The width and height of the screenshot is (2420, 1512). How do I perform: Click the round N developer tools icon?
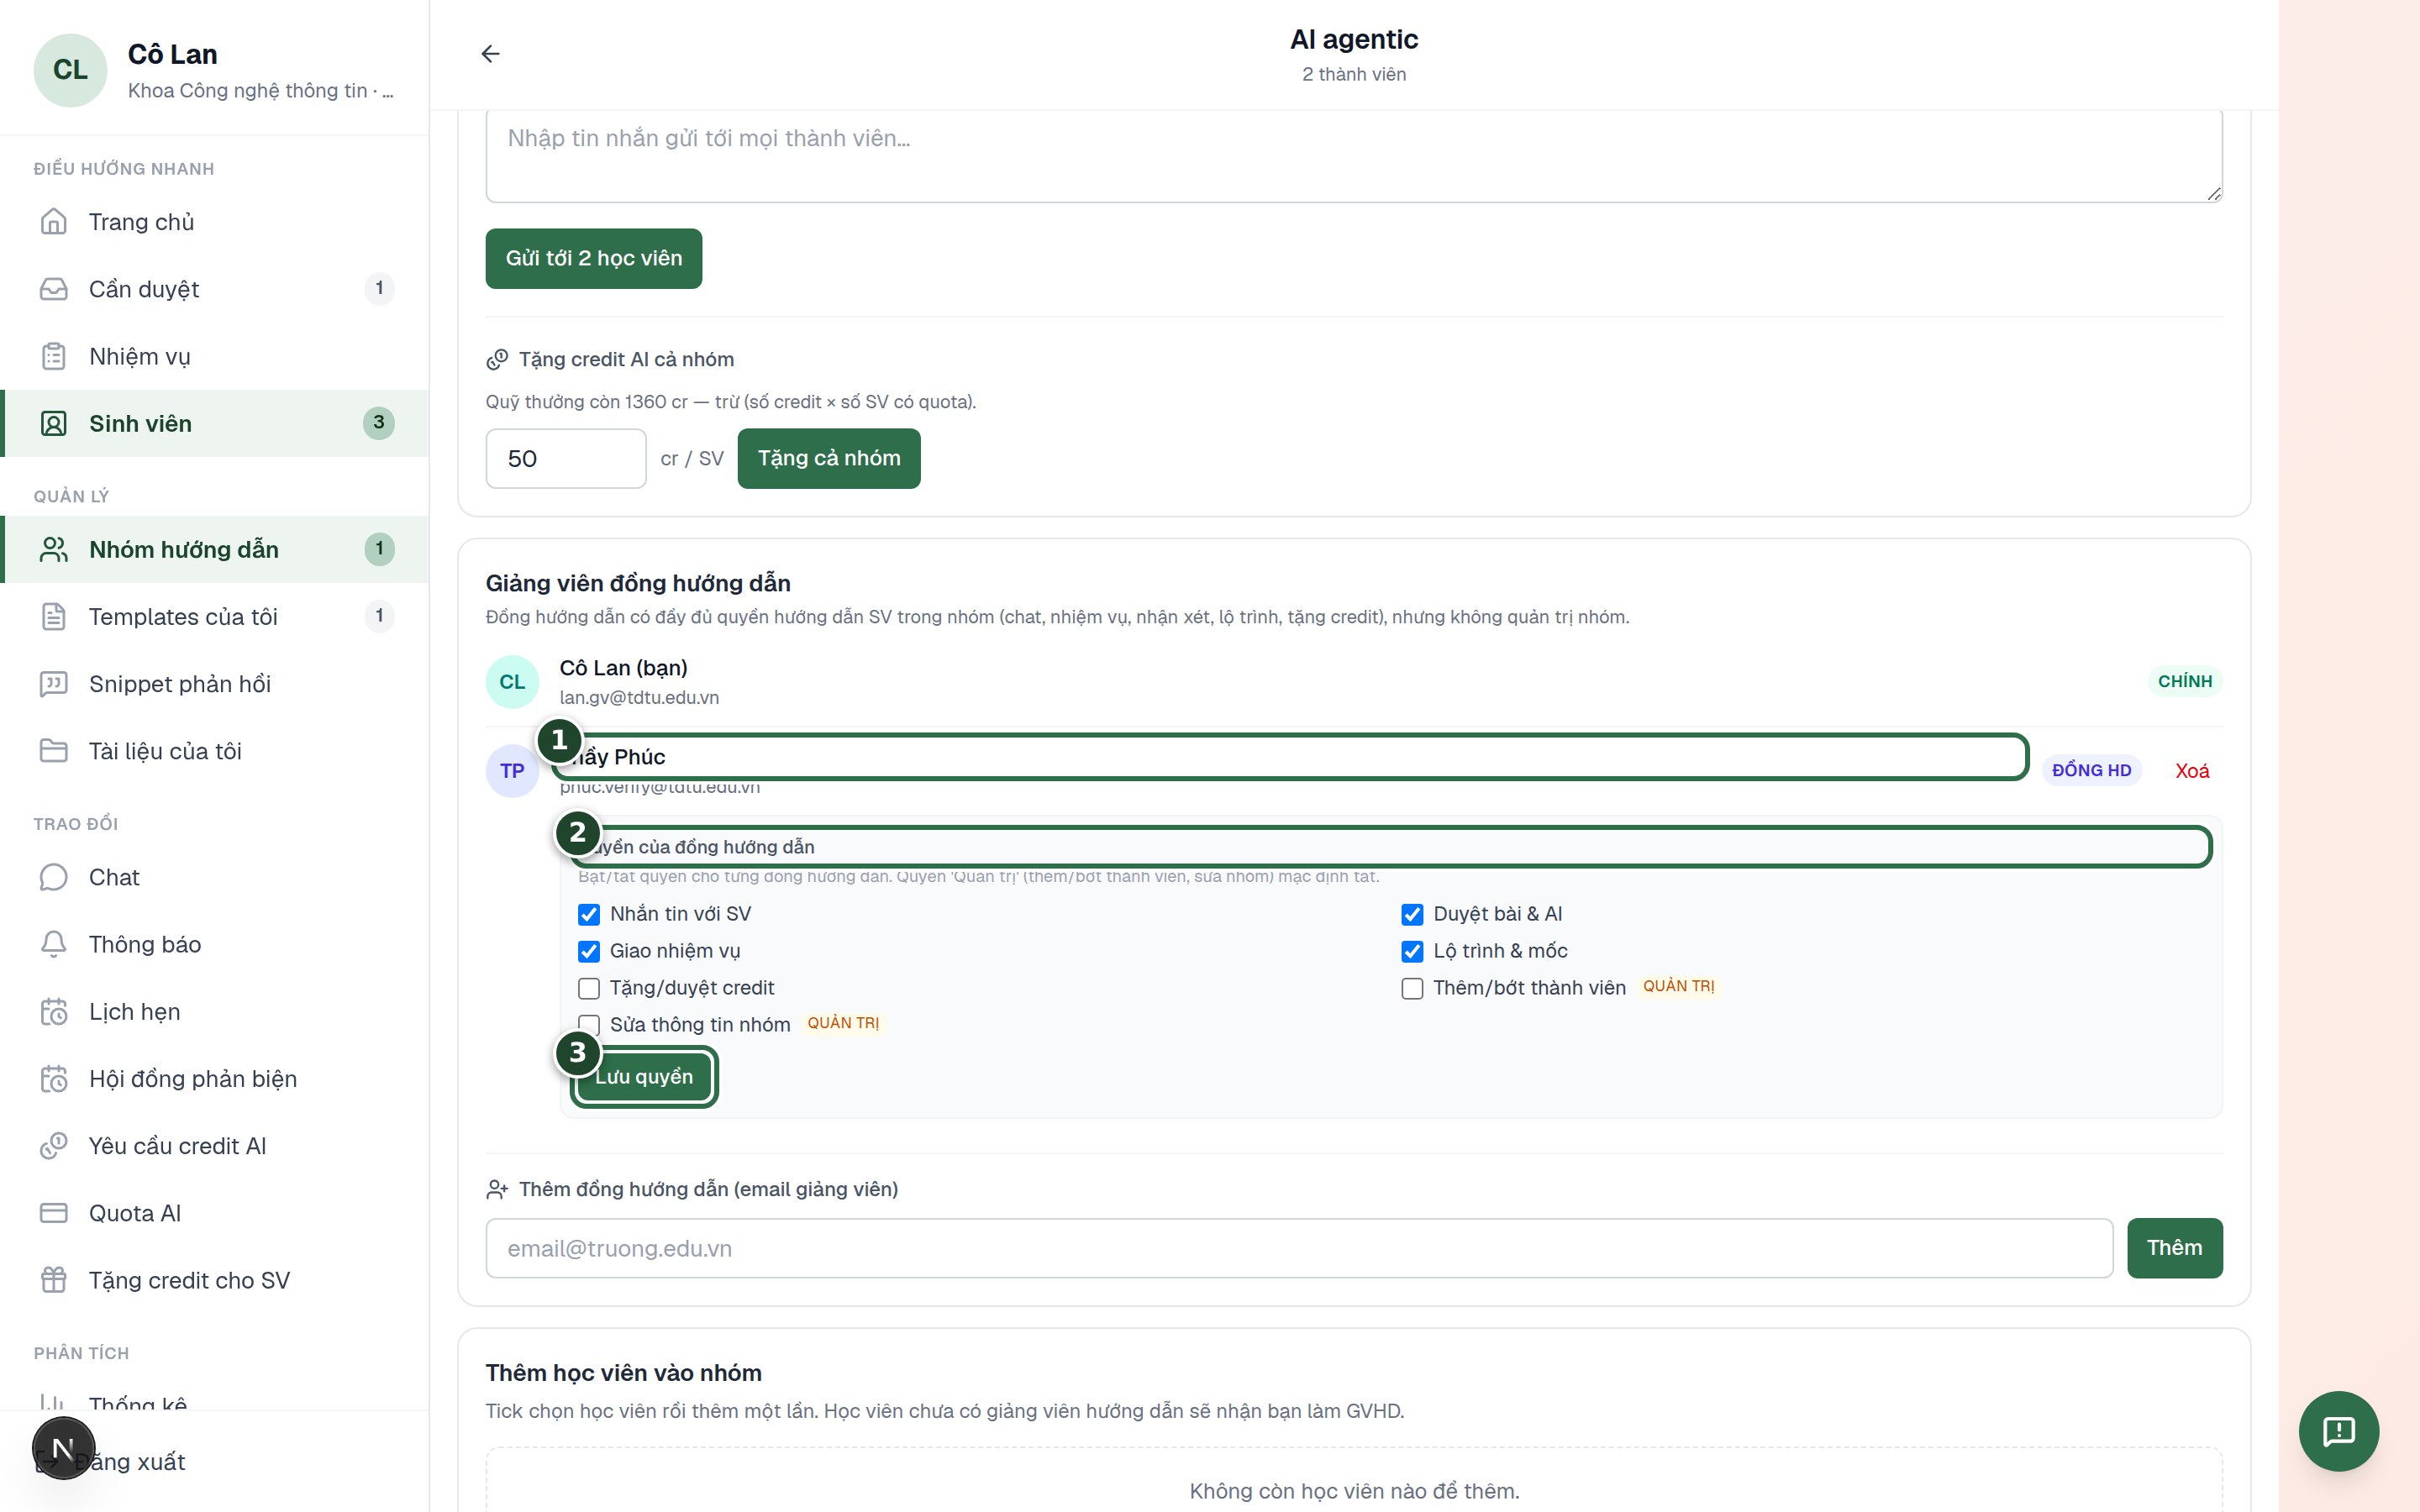click(63, 1448)
